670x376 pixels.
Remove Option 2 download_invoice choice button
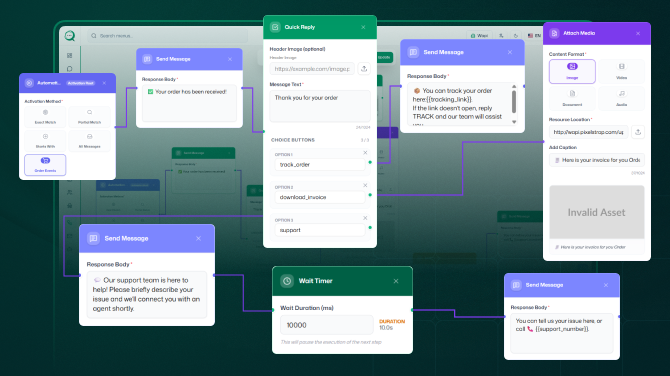365,185
